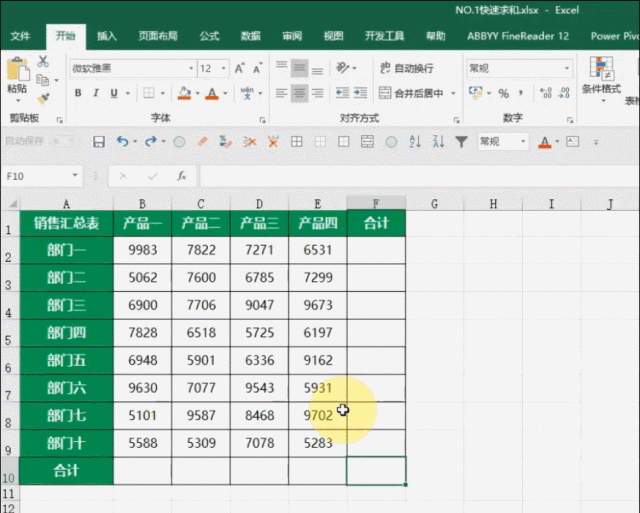Open the 公式 ribbon tab
Image resolution: width=640 pixels, height=513 pixels.
coord(209,37)
